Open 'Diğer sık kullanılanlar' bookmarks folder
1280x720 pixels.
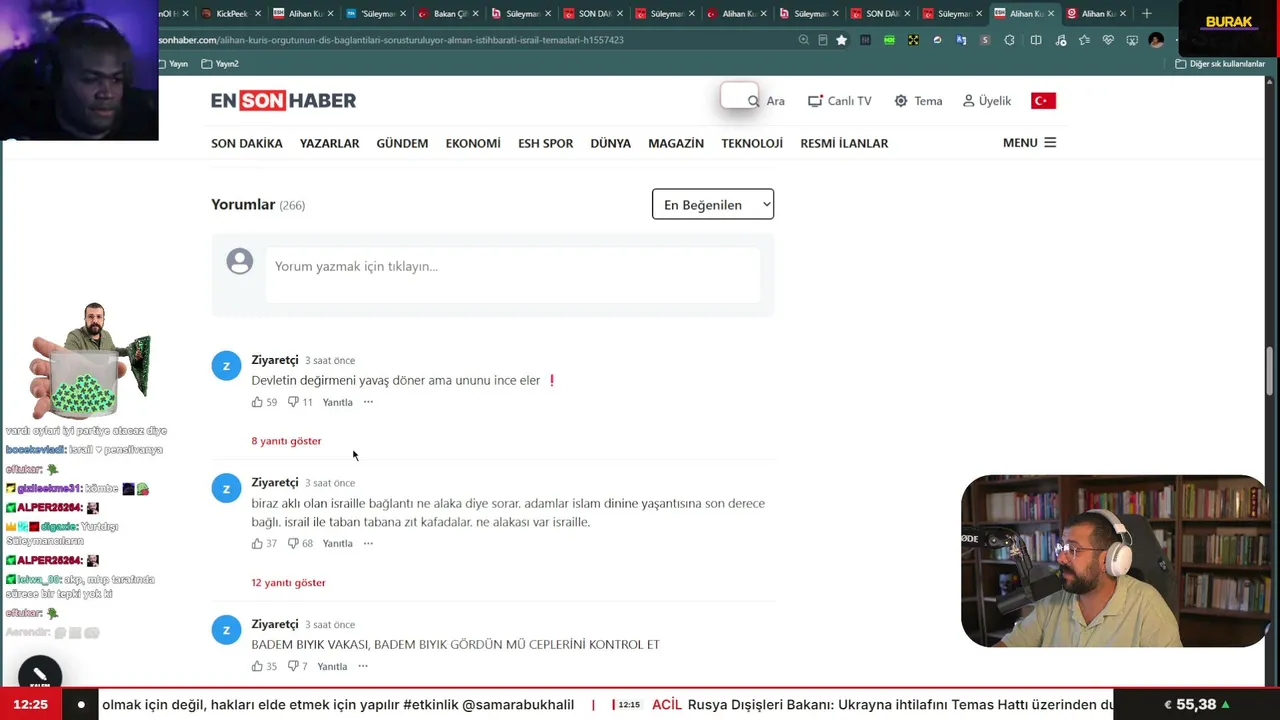[x=1220, y=63]
